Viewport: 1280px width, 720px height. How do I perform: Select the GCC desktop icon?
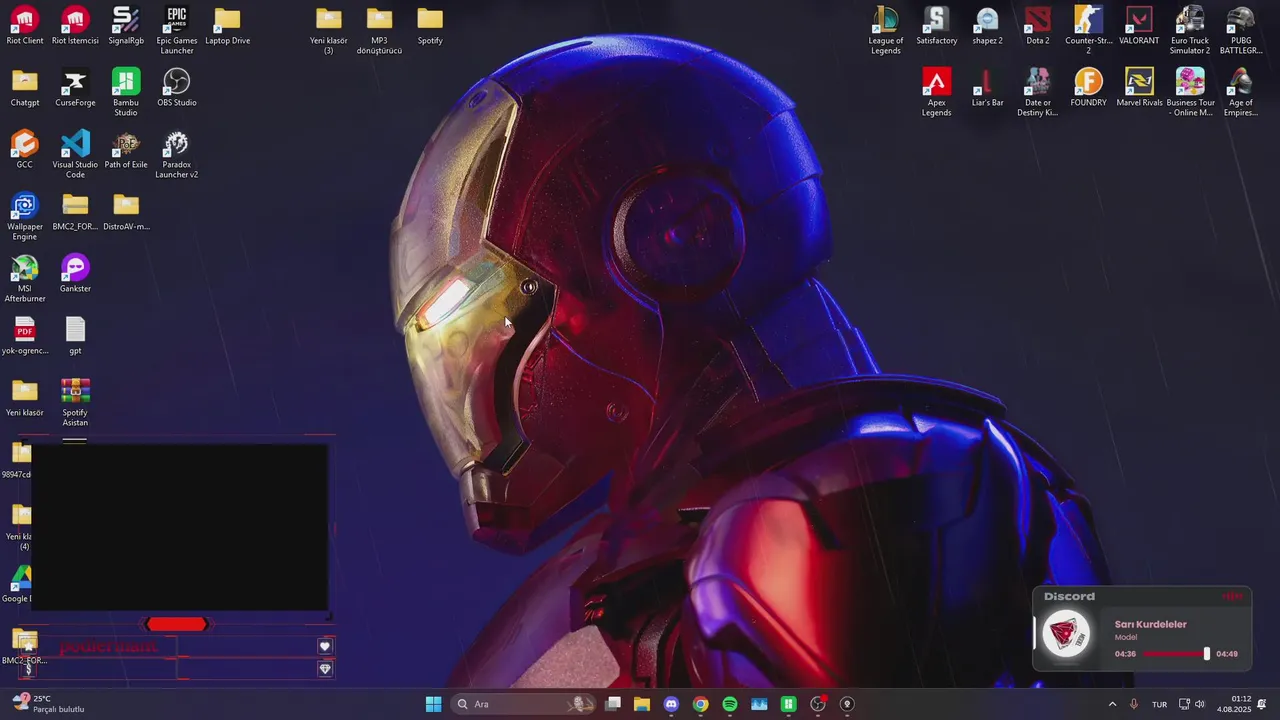click(25, 150)
